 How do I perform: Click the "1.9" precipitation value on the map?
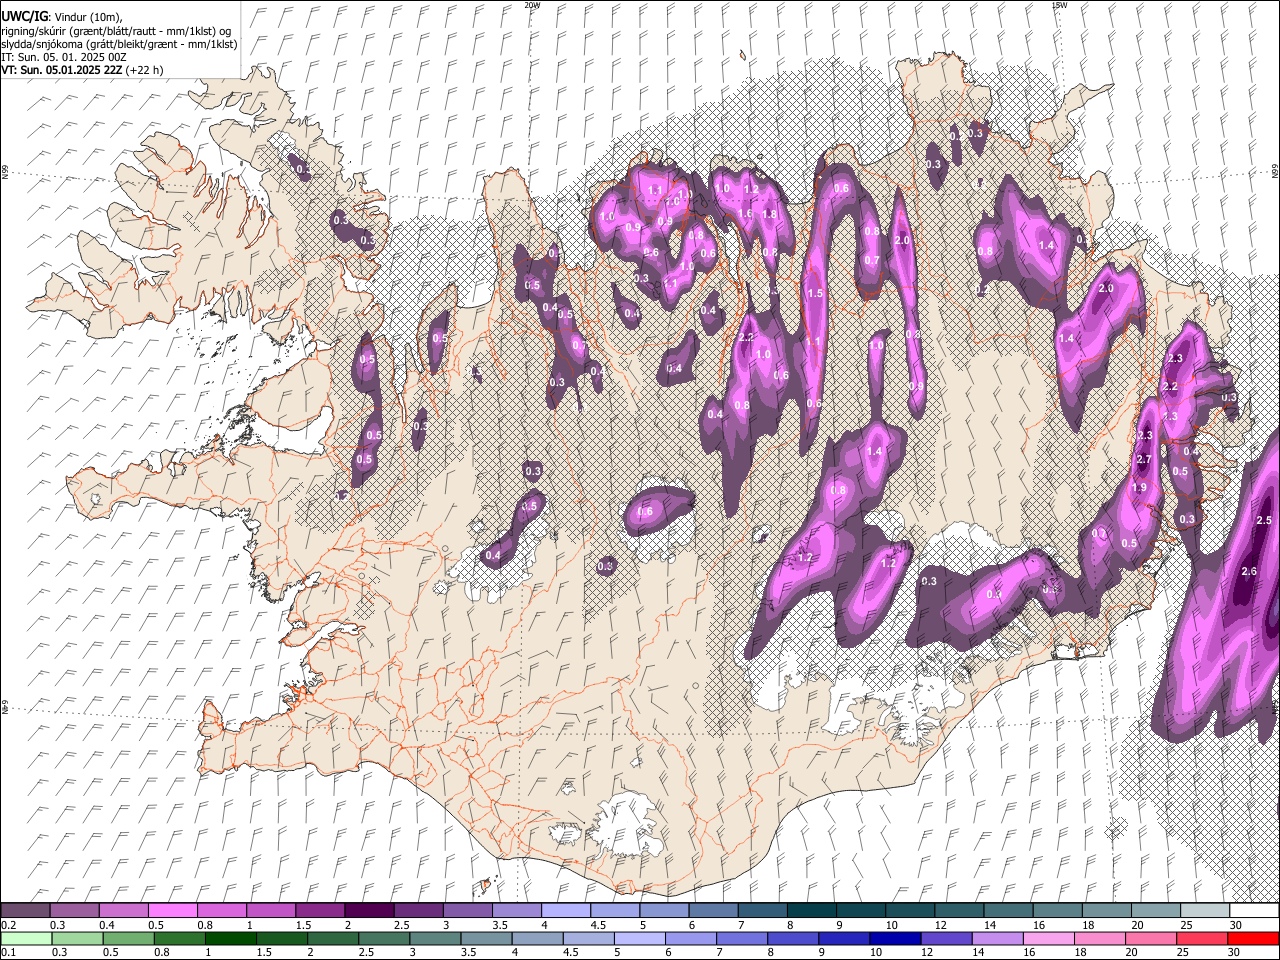1138,487
